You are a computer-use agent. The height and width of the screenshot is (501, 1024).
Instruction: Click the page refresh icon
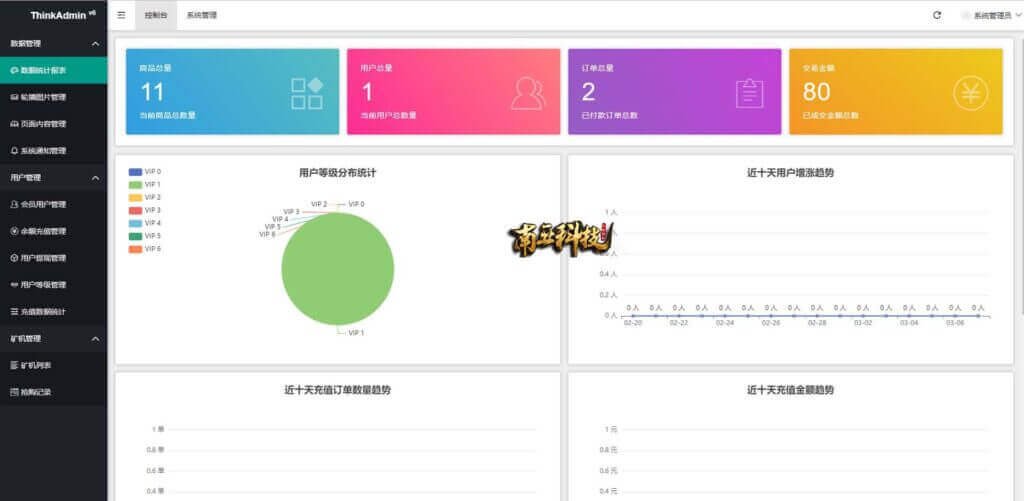coord(936,15)
